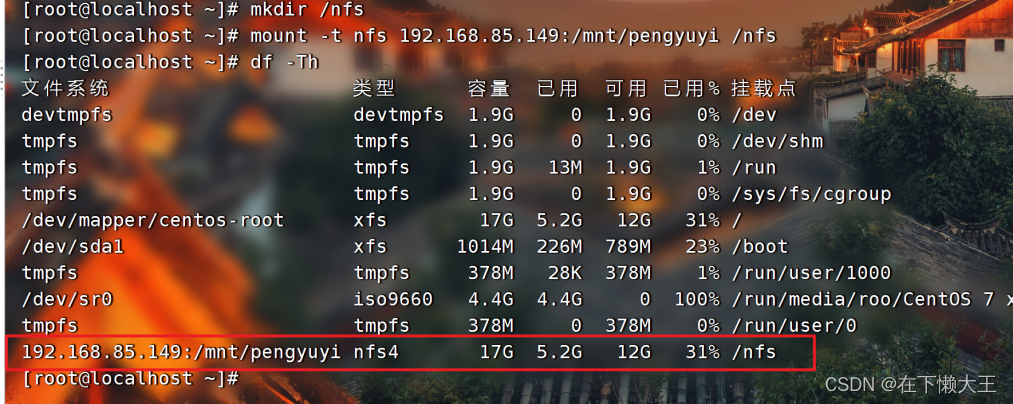
Task: Click the '/sys/fs/cgroup' mount point
Action: point(811,194)
